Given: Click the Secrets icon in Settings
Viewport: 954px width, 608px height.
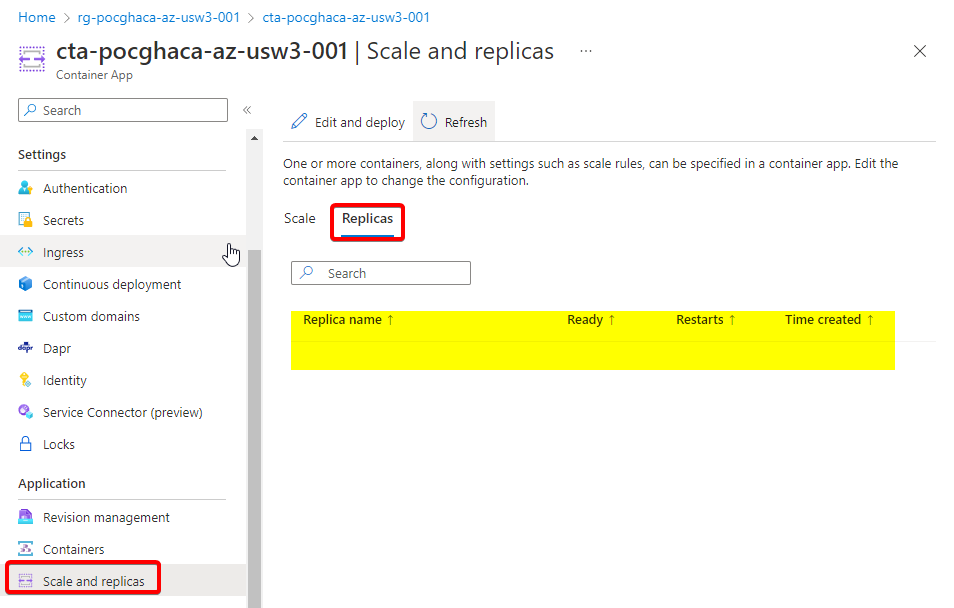Looking at the screenshot, I should [26, 220].
